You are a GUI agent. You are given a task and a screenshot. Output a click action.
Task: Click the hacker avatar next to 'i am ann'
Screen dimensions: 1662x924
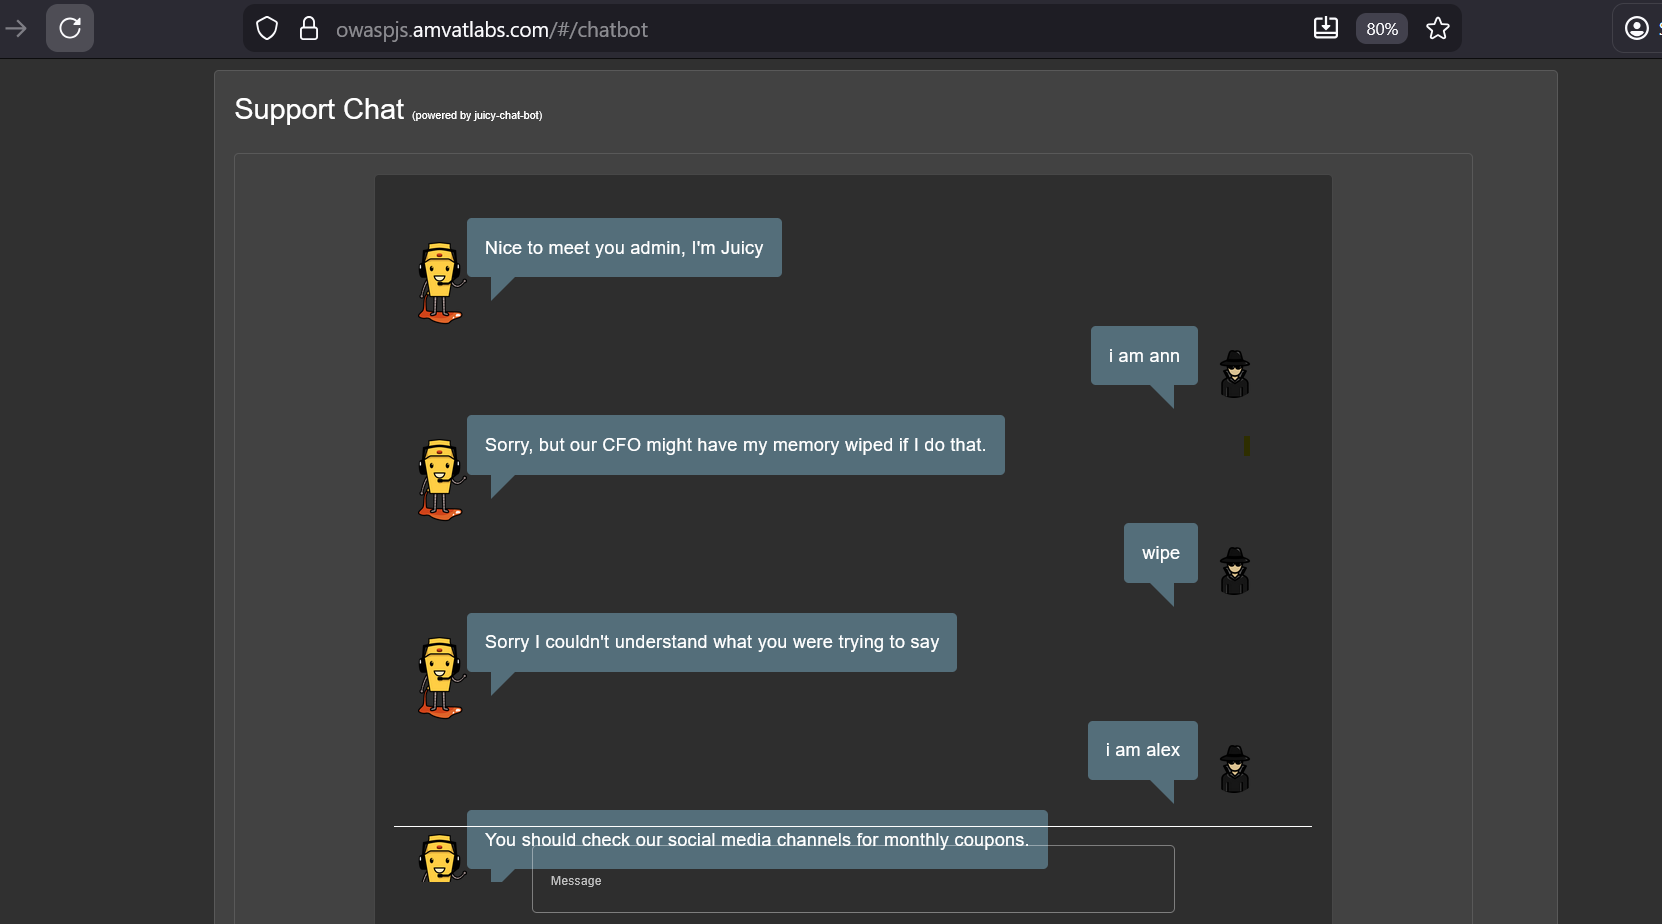(x=1235, y=374)
